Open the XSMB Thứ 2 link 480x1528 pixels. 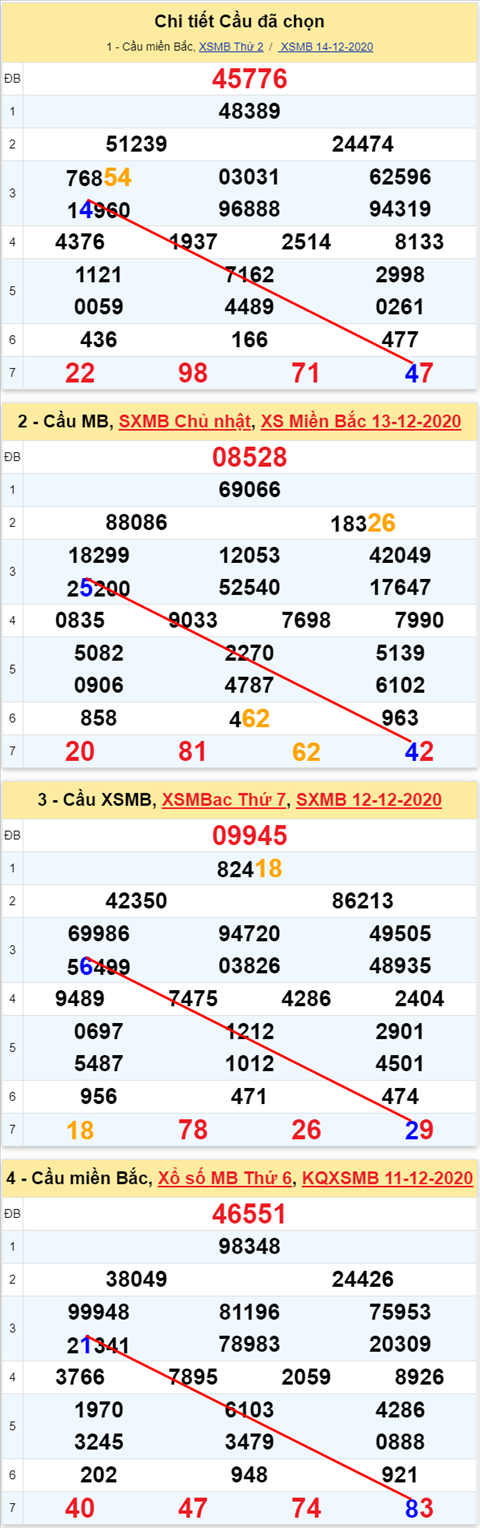[x=231, y=47]
